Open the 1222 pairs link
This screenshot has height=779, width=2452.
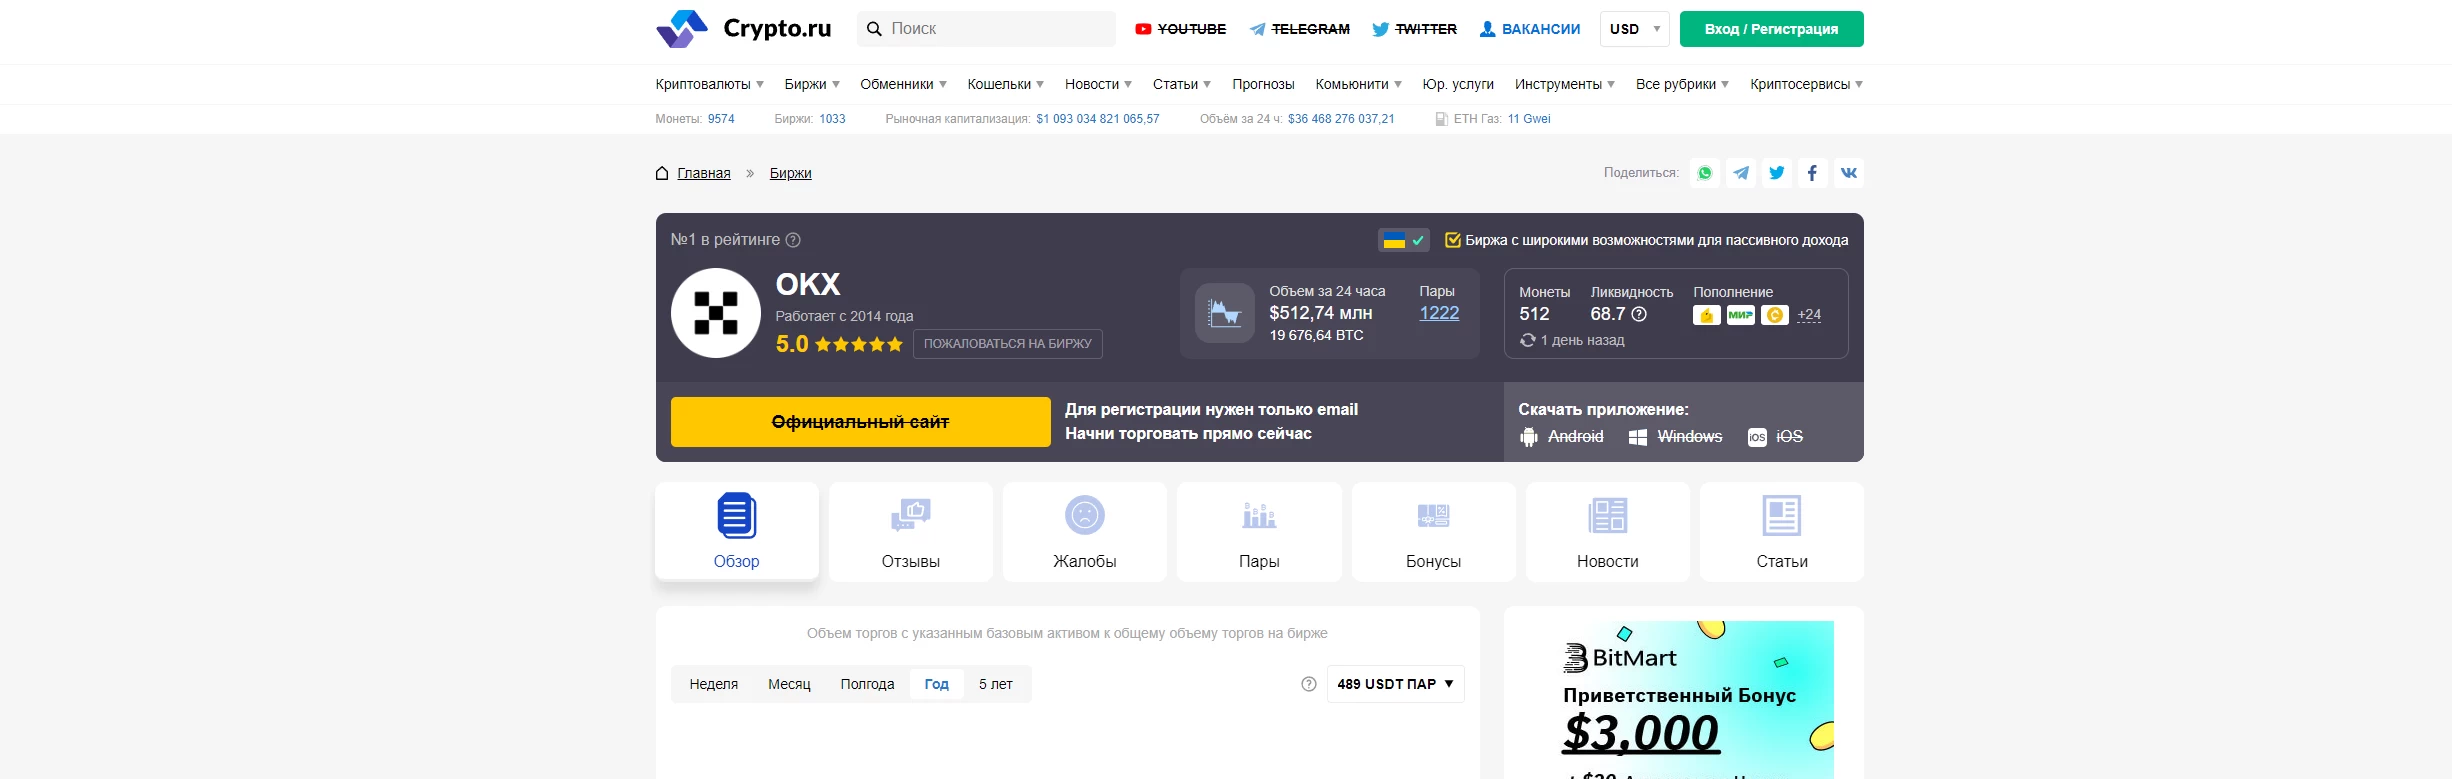click(x=1439, y=313)
